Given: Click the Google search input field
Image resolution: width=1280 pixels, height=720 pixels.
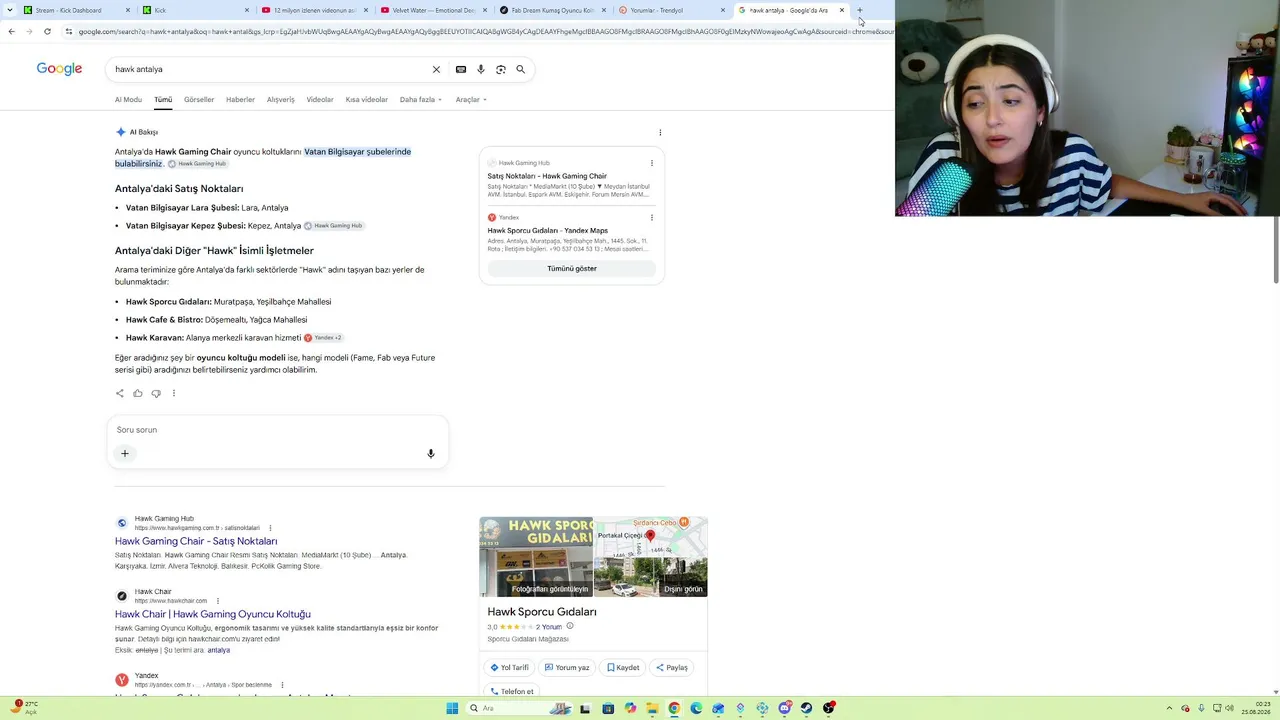Looking at the screenshot, I should click(270, 69).
